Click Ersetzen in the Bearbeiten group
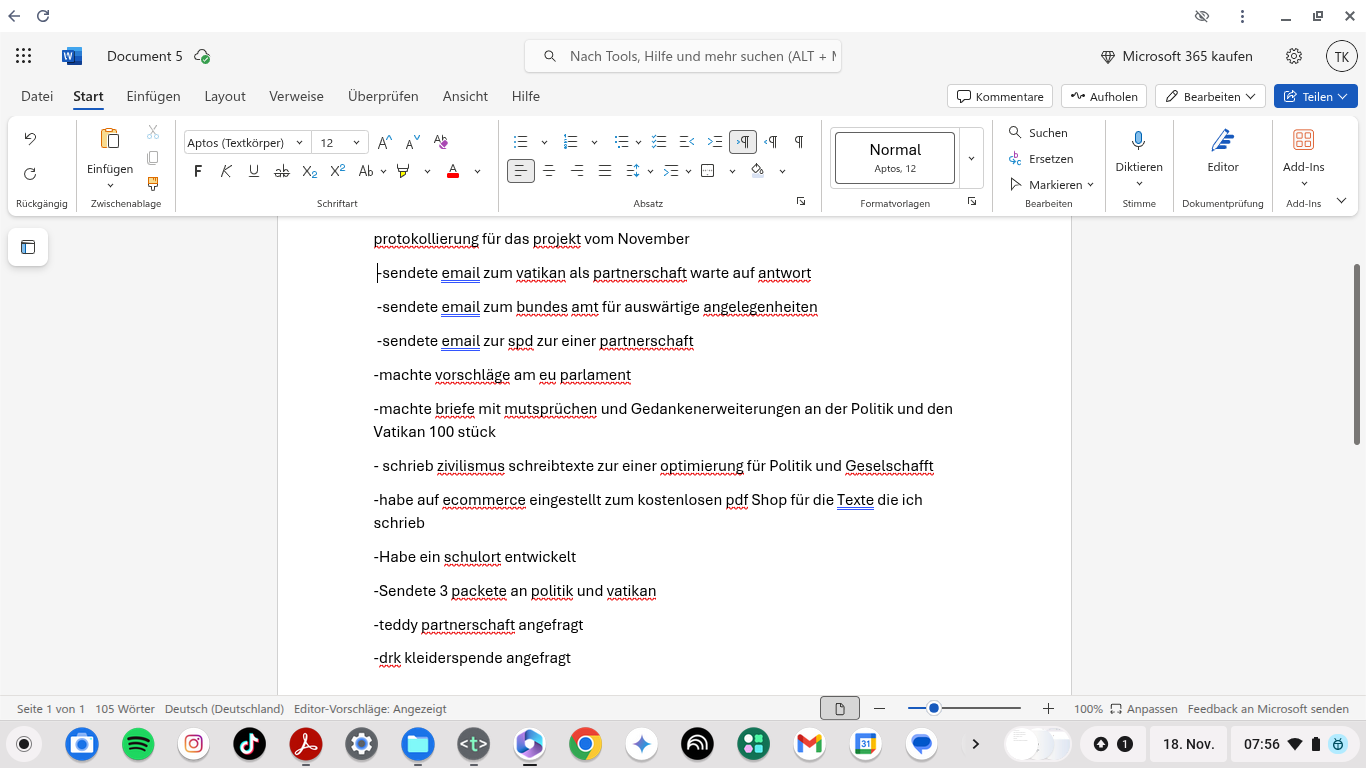This screenshot has height=768, width=1366. 1041,159
